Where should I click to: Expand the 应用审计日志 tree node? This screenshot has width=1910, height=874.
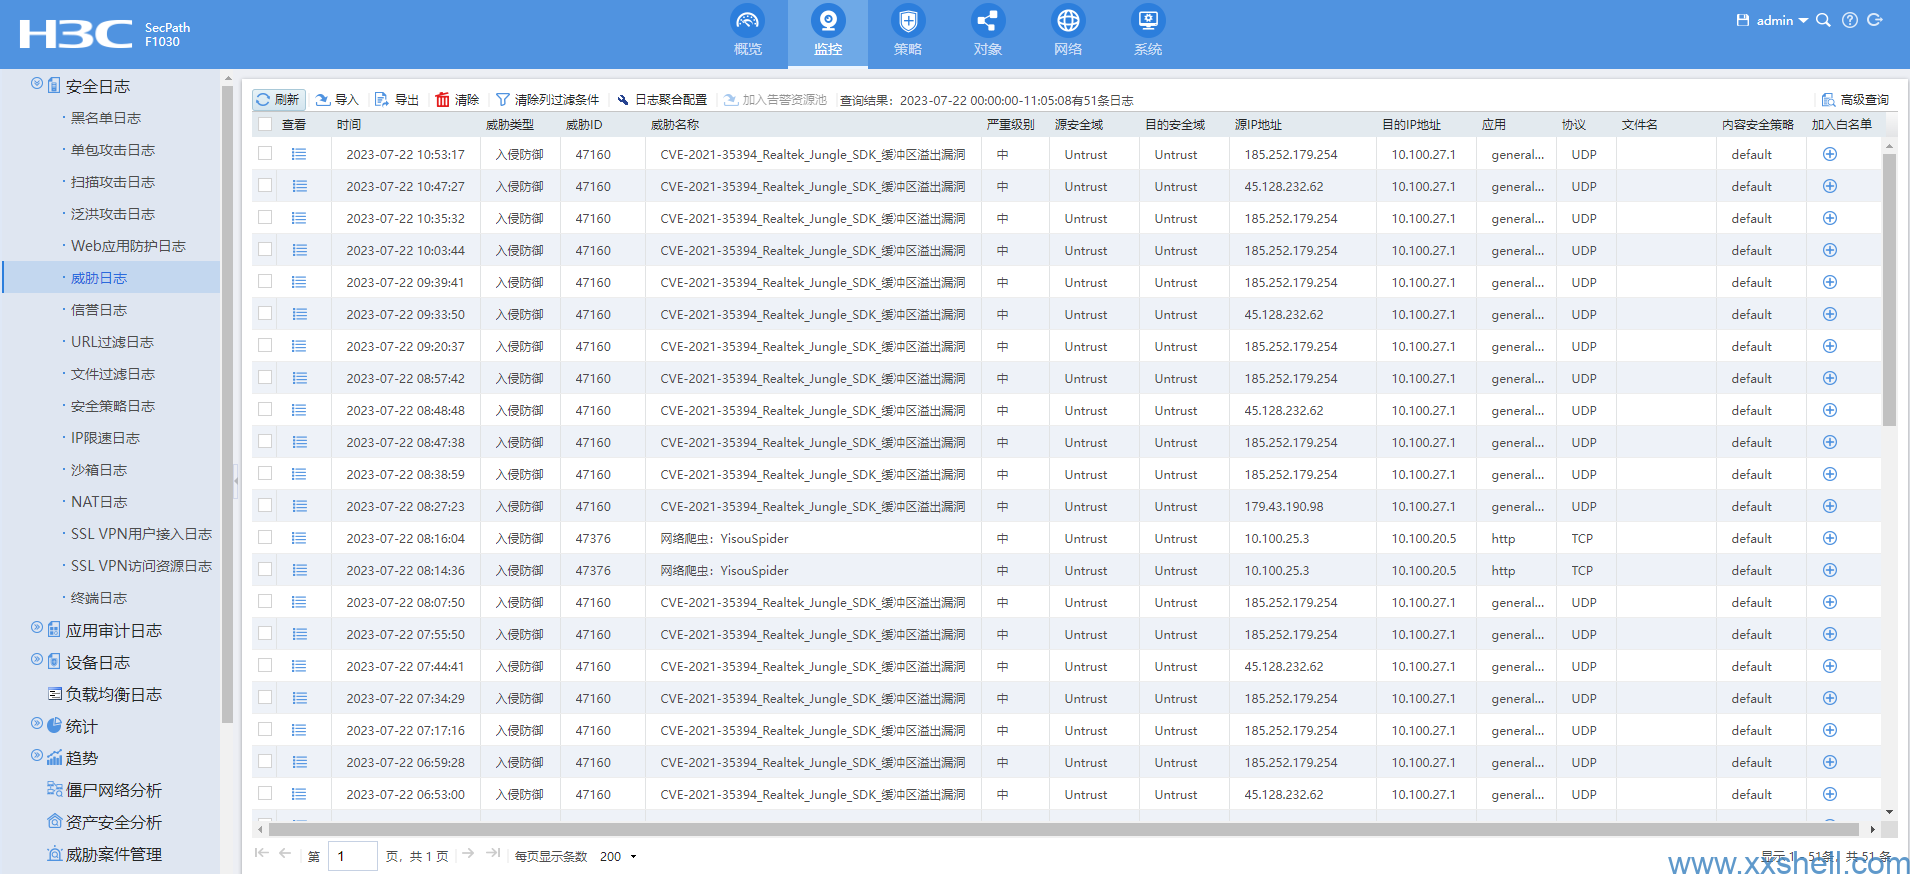pyautogui.click(x=37, y=629)
